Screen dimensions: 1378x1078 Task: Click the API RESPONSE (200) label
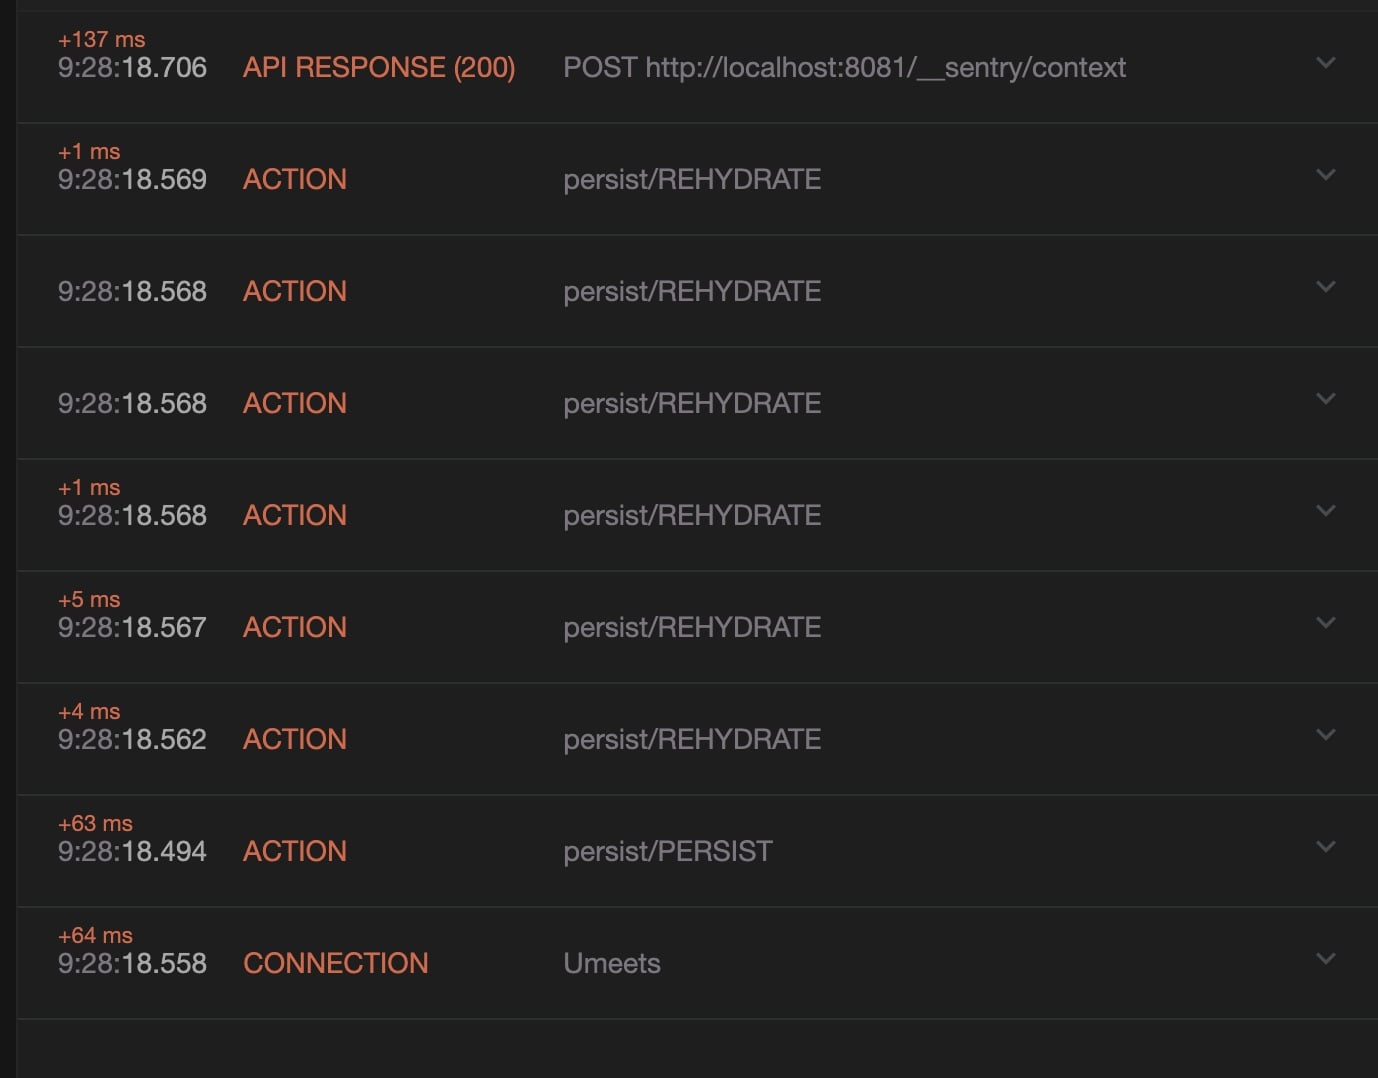pos(379,67)
